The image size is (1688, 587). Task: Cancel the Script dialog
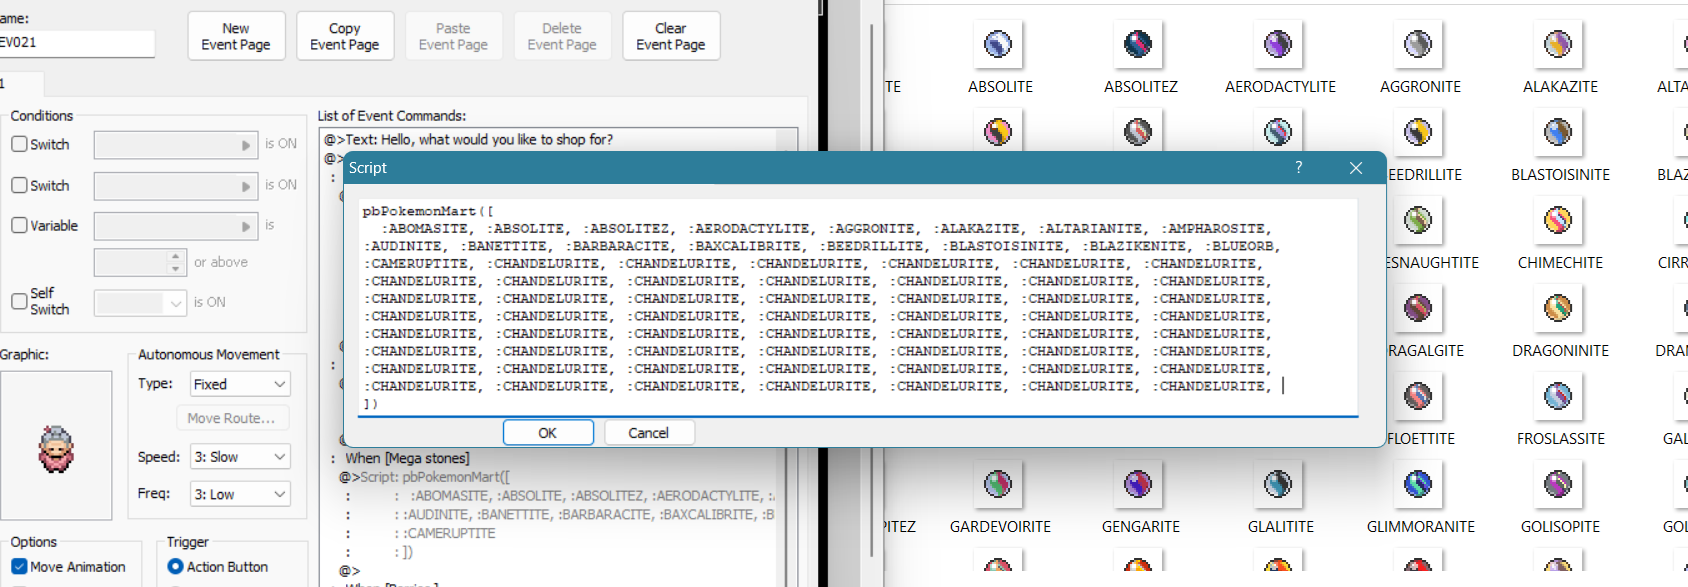tap(648, 432)
